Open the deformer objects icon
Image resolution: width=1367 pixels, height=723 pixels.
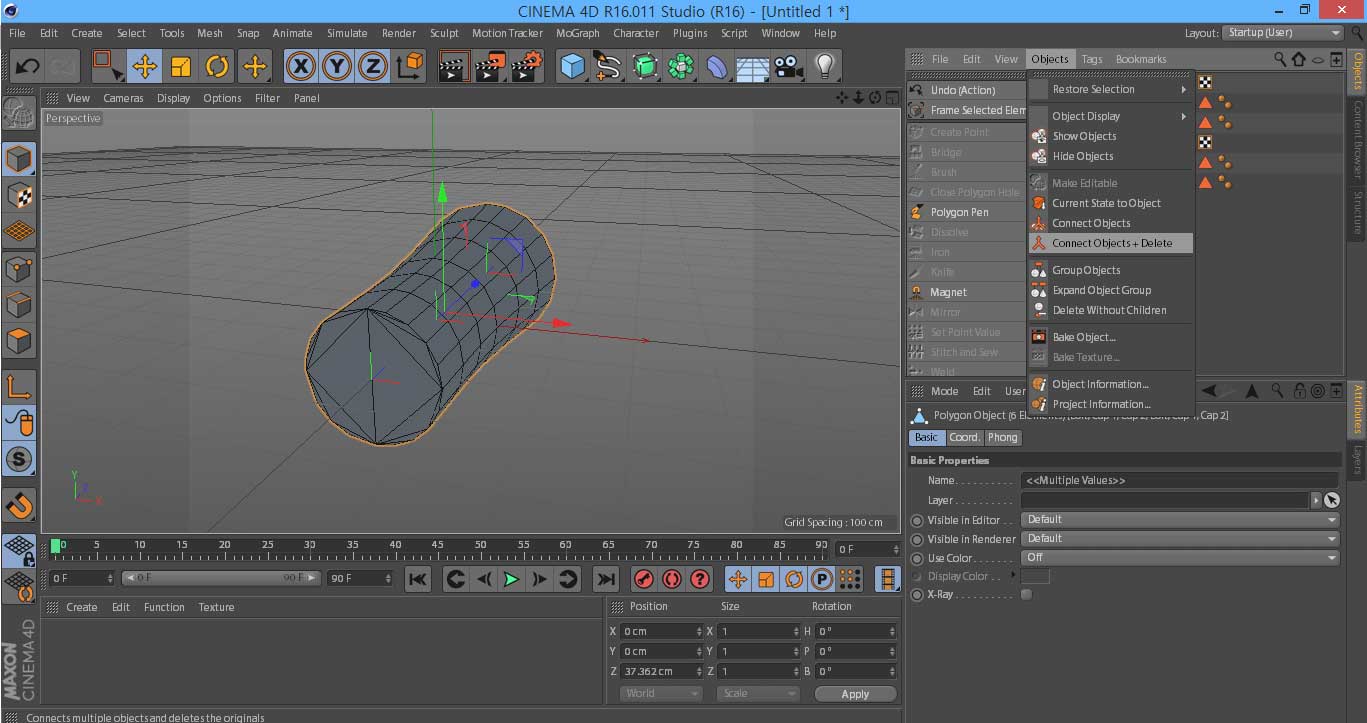coord(718,67)
